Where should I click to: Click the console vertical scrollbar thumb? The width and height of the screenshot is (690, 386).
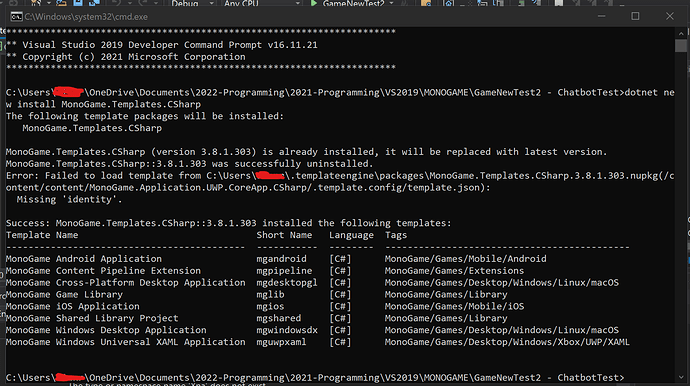(681, 46)
